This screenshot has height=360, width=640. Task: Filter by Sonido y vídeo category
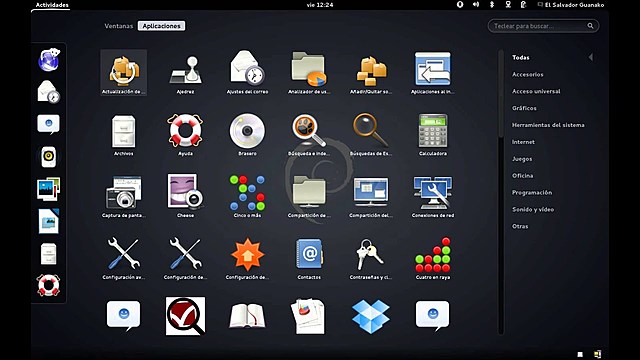pos(533,209)
